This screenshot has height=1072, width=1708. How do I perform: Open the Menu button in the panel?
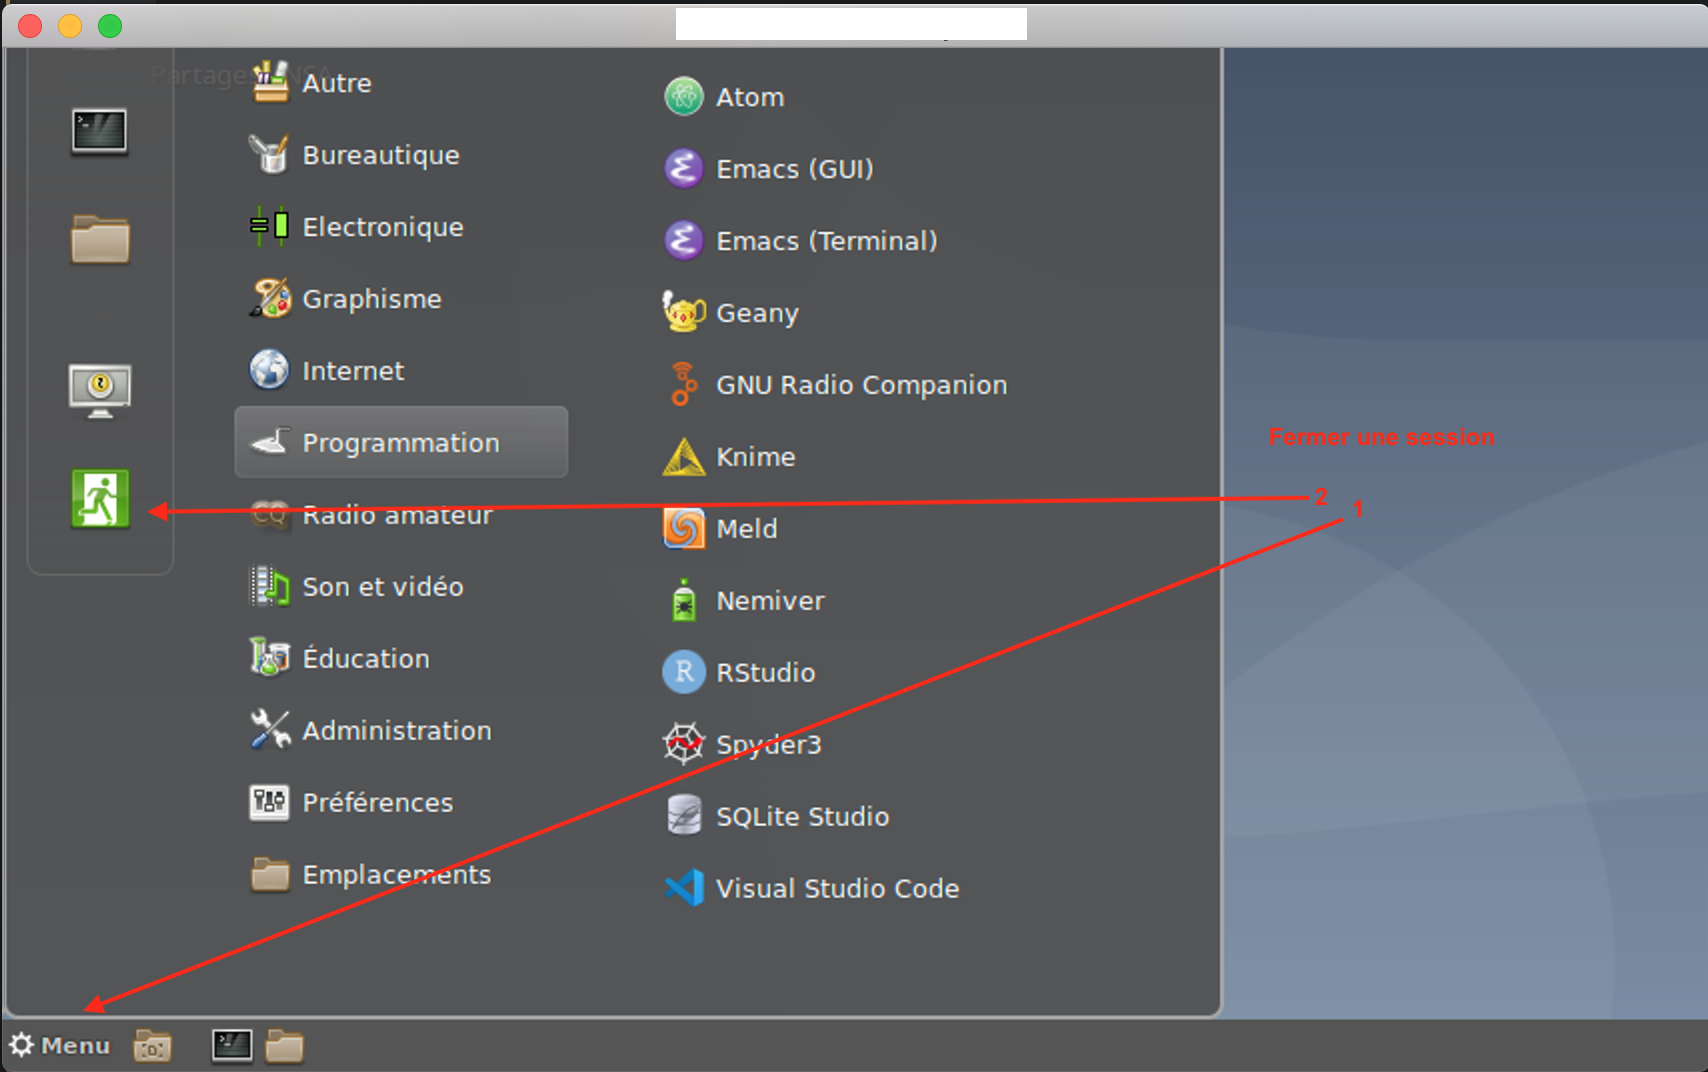[x=60, y=1045]
